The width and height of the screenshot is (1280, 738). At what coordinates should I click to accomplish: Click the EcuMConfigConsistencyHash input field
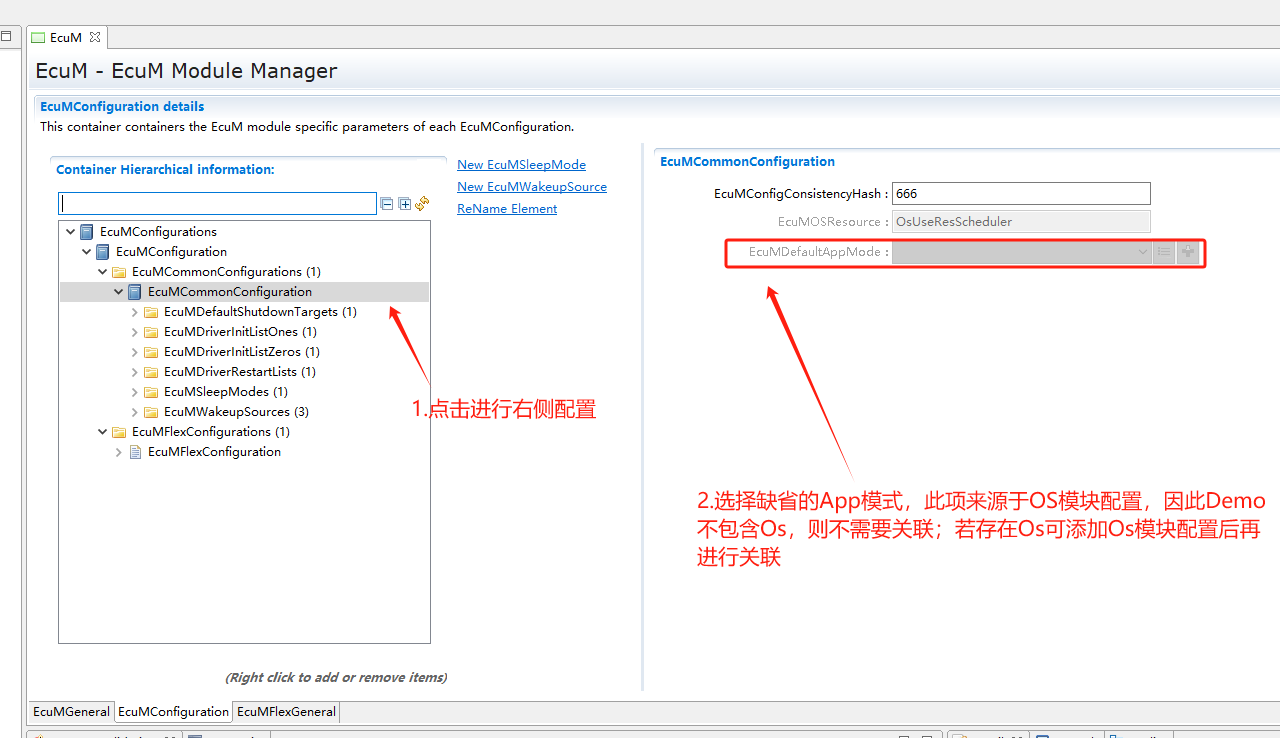click(x=1020, y=194)
